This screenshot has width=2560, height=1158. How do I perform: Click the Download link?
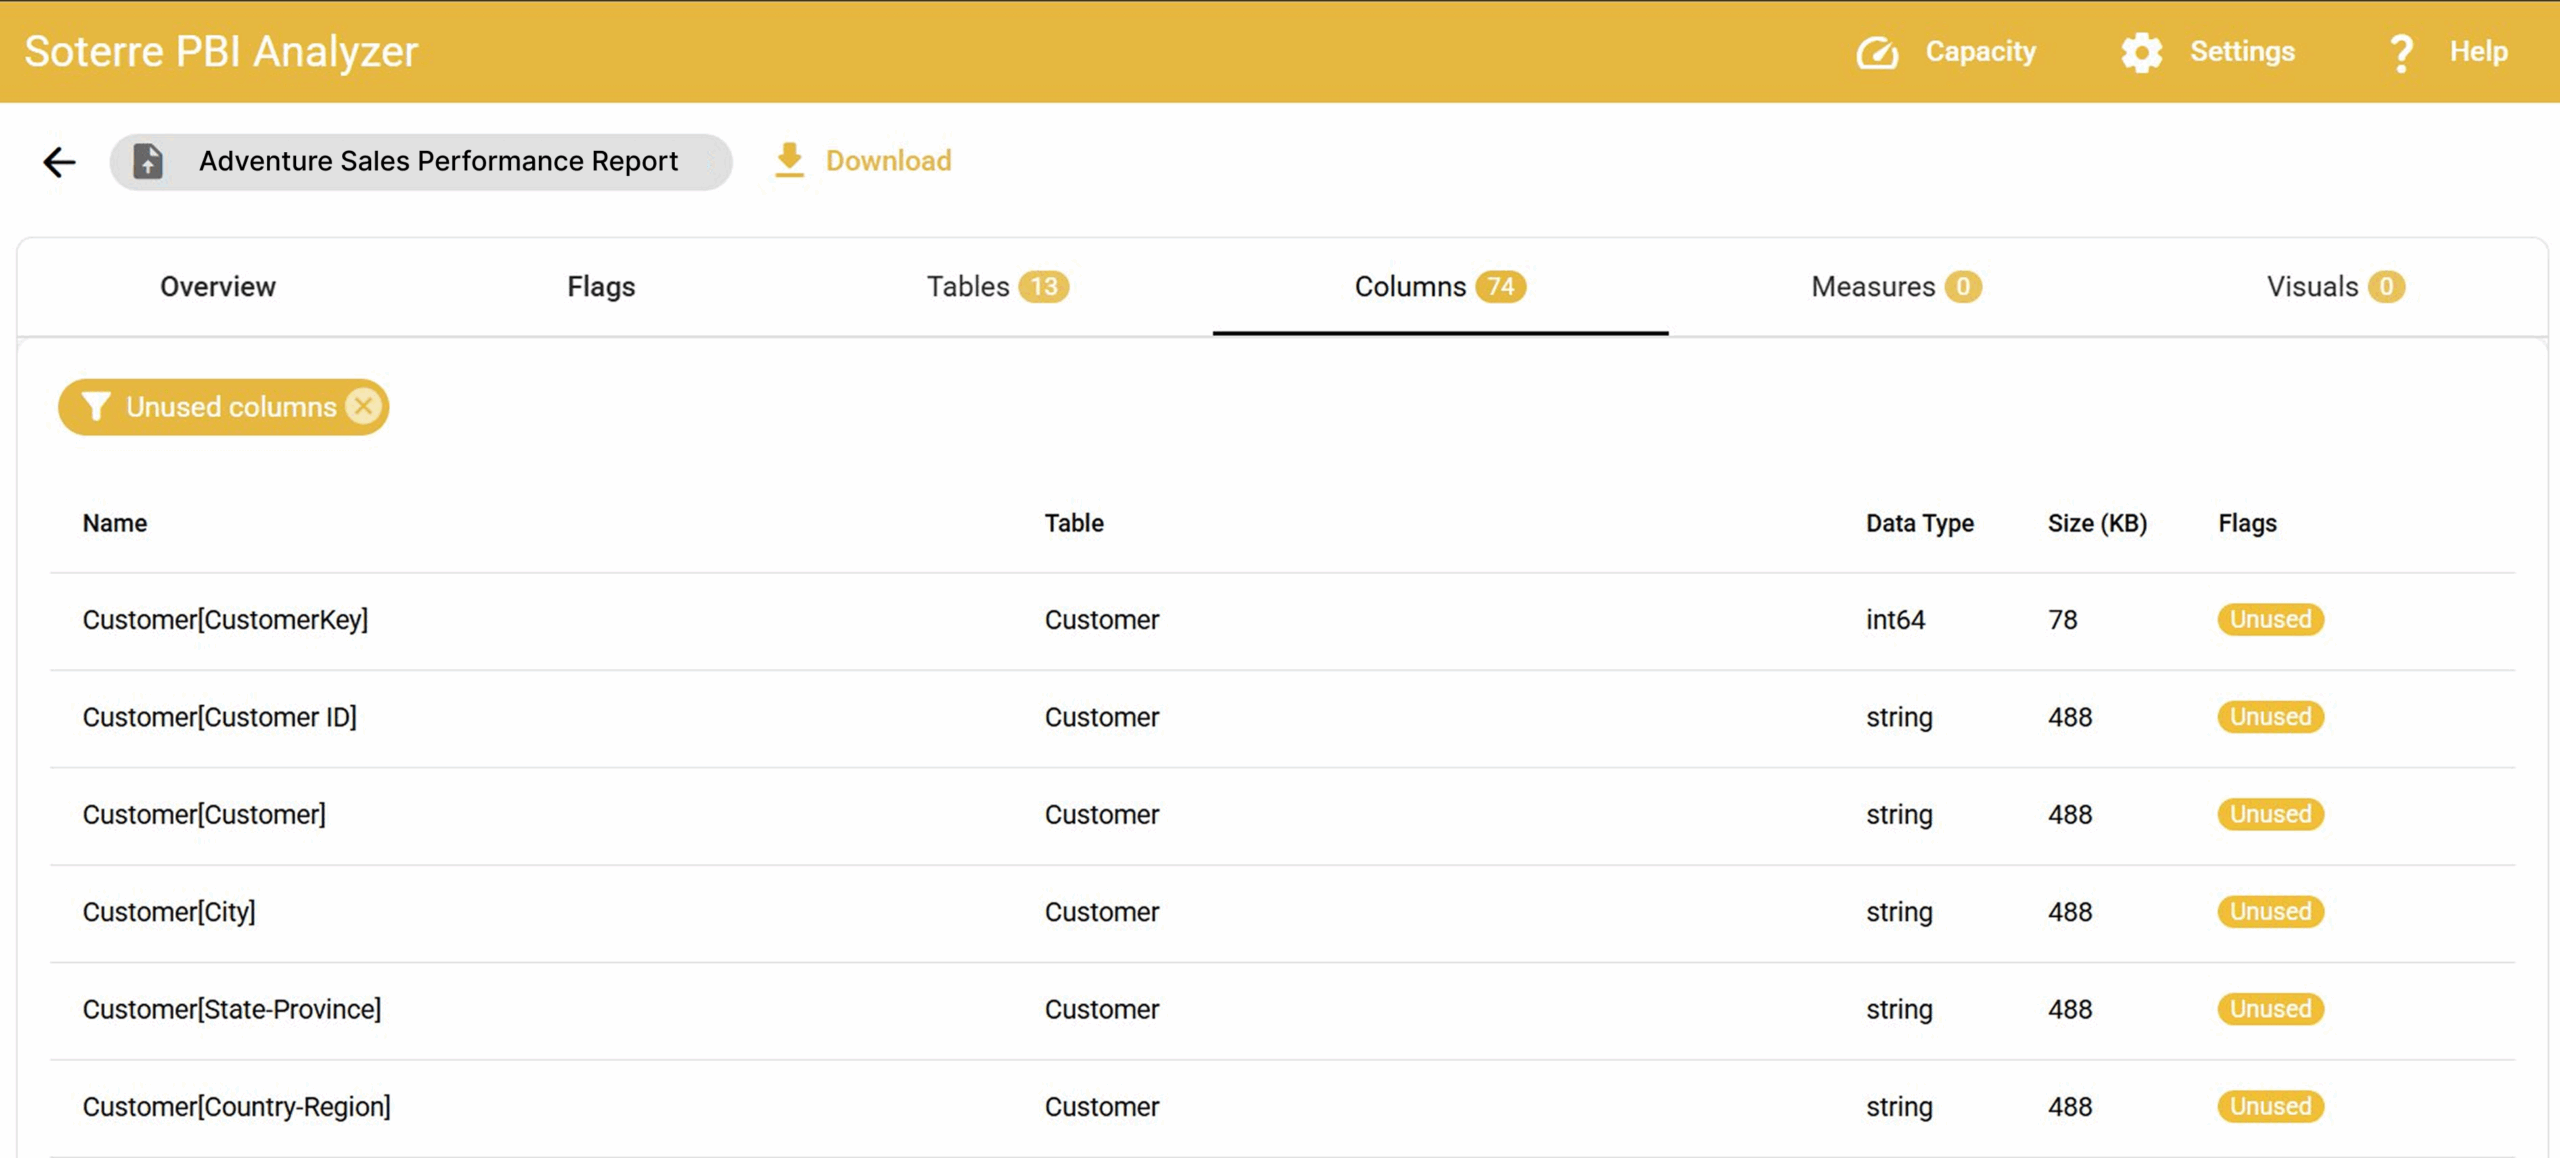[x=887, y=161]
